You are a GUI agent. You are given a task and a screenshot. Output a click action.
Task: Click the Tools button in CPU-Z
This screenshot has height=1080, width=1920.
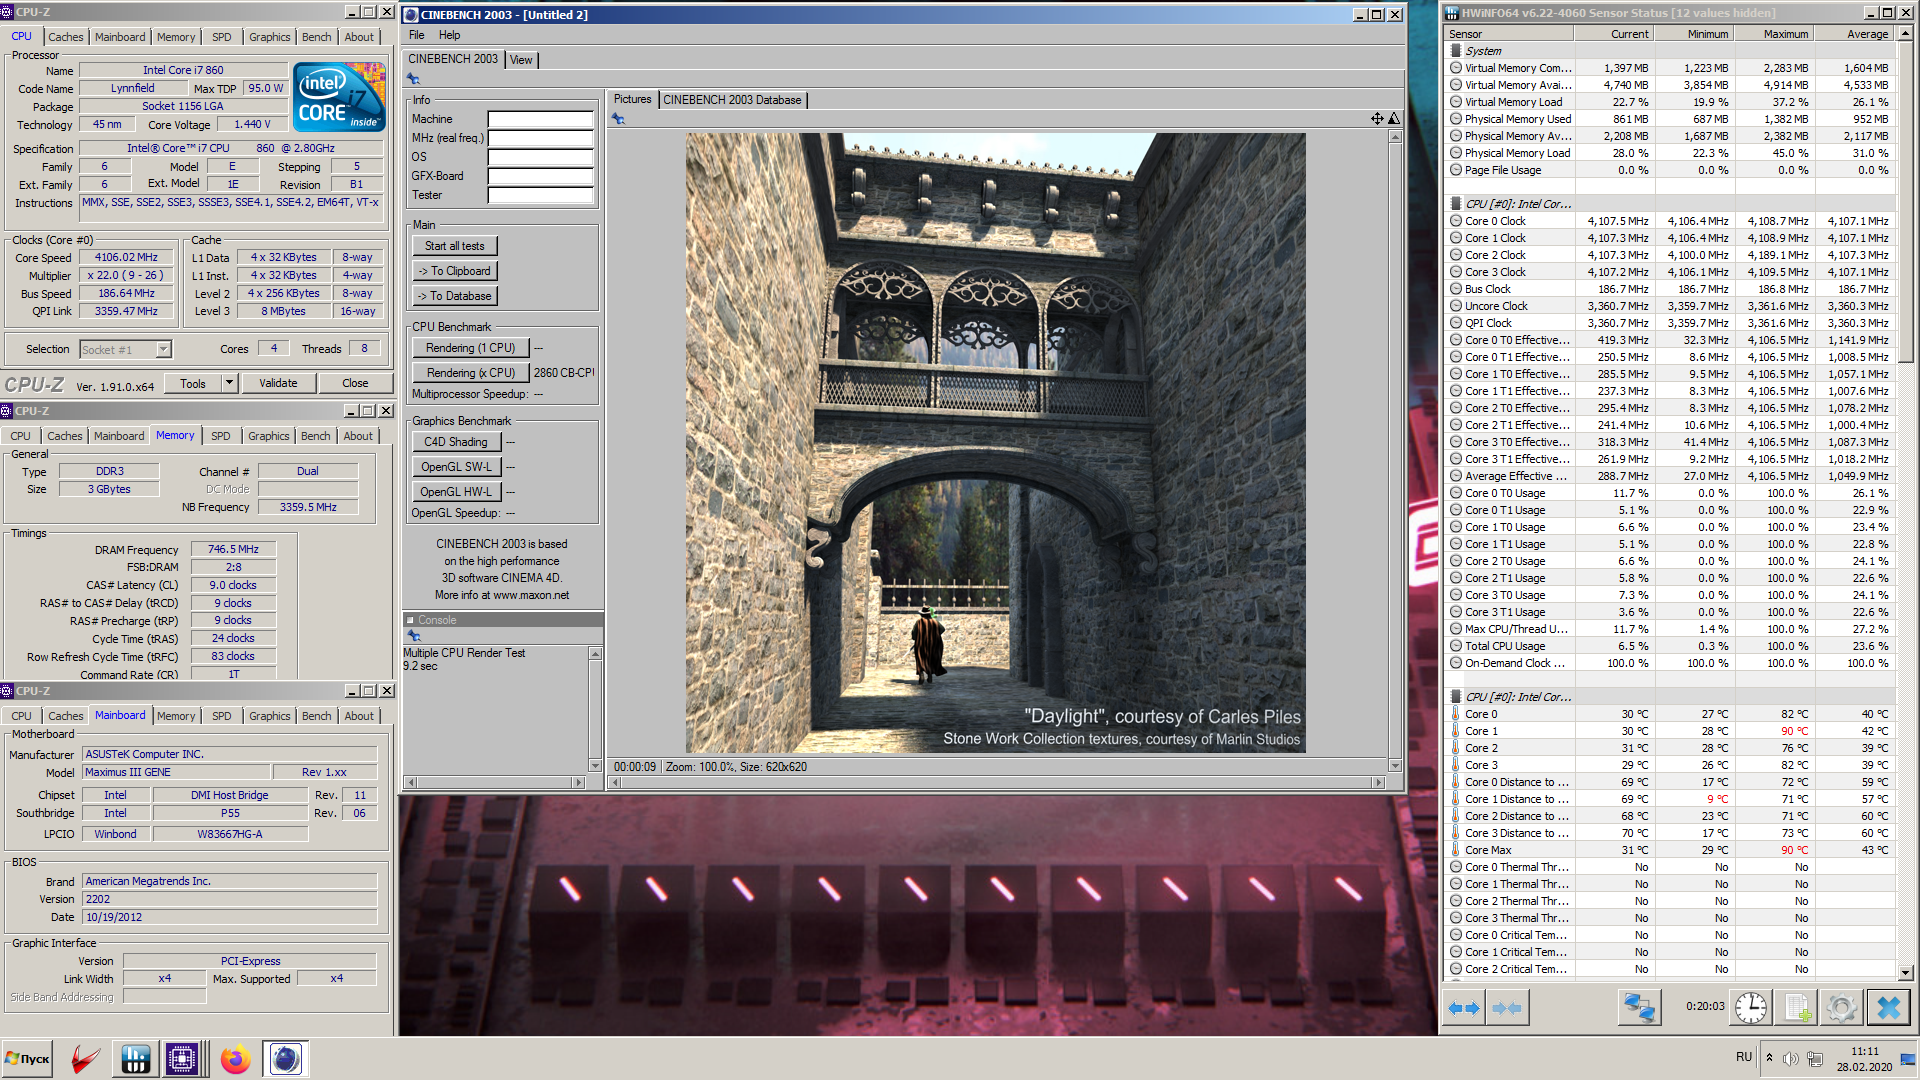point(193,383)
